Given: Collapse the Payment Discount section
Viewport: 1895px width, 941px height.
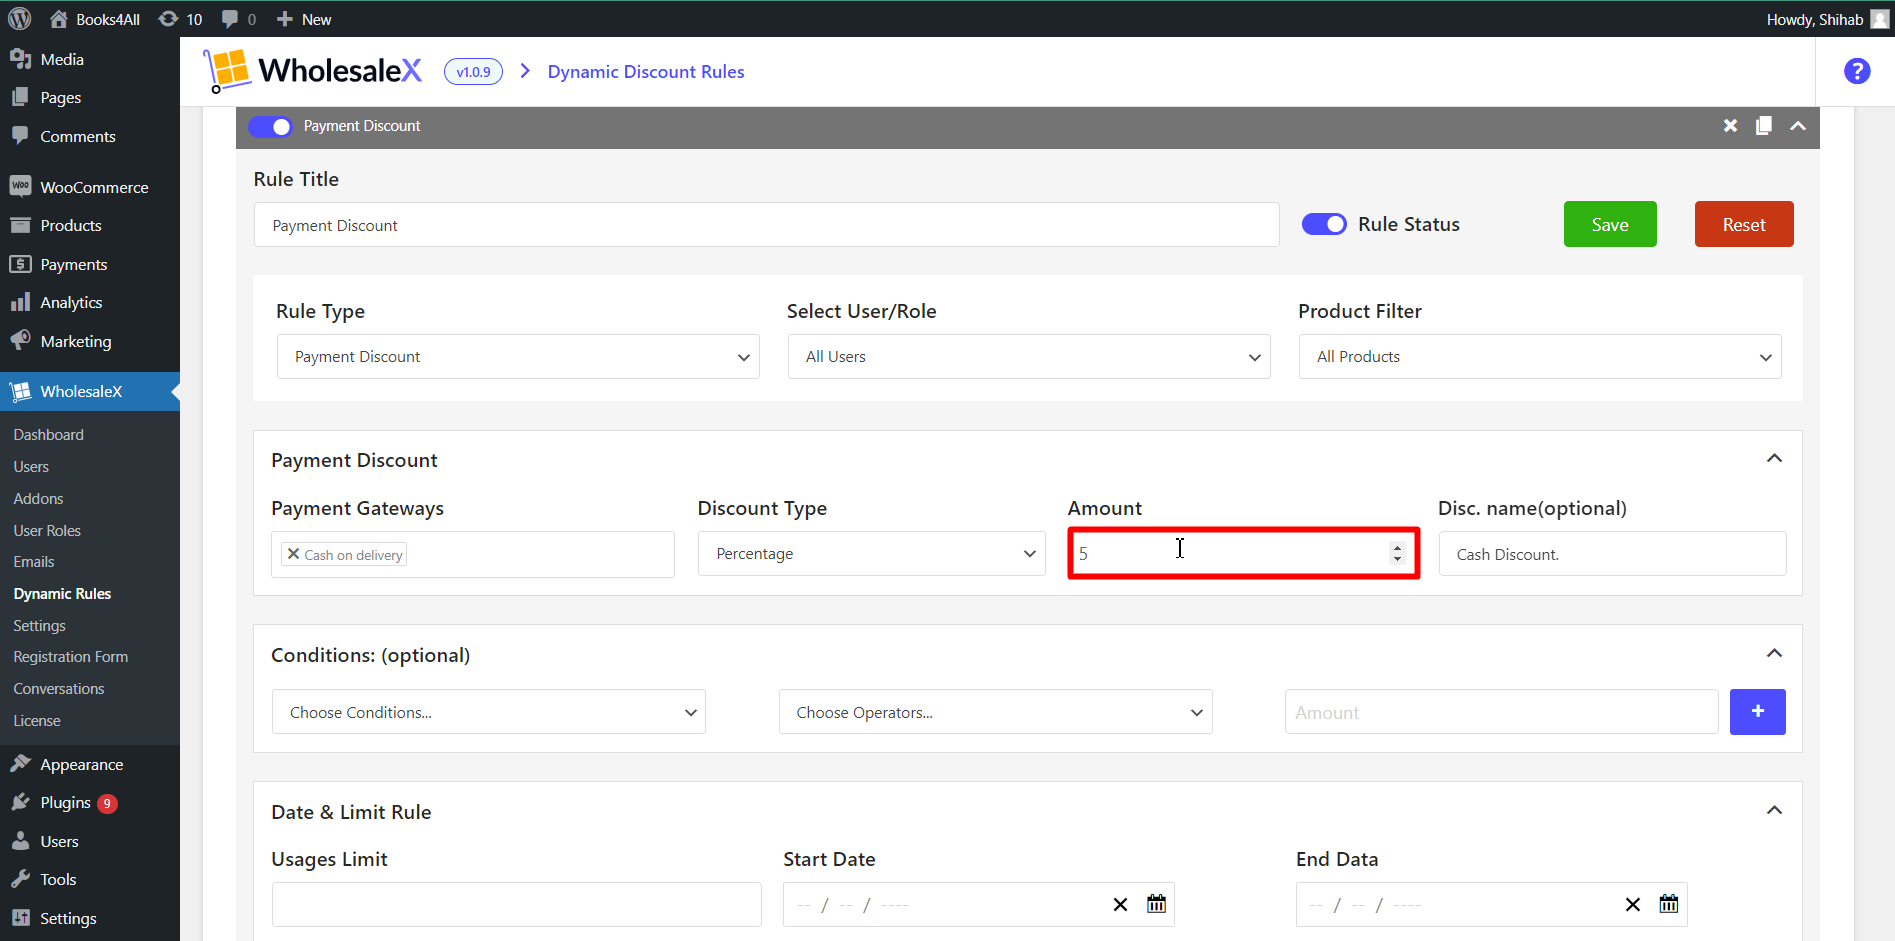Looking at the screenshot, I should [x=1774, y=459].
